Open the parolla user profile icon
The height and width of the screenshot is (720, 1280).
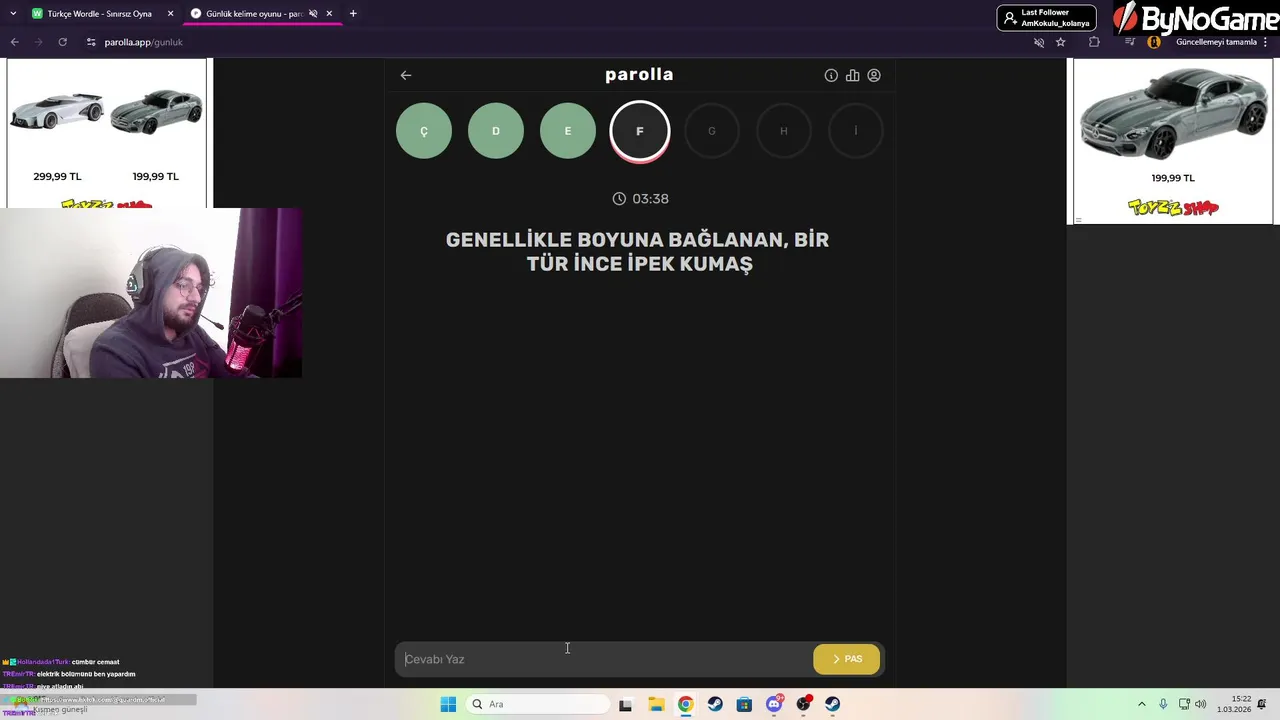874,75
